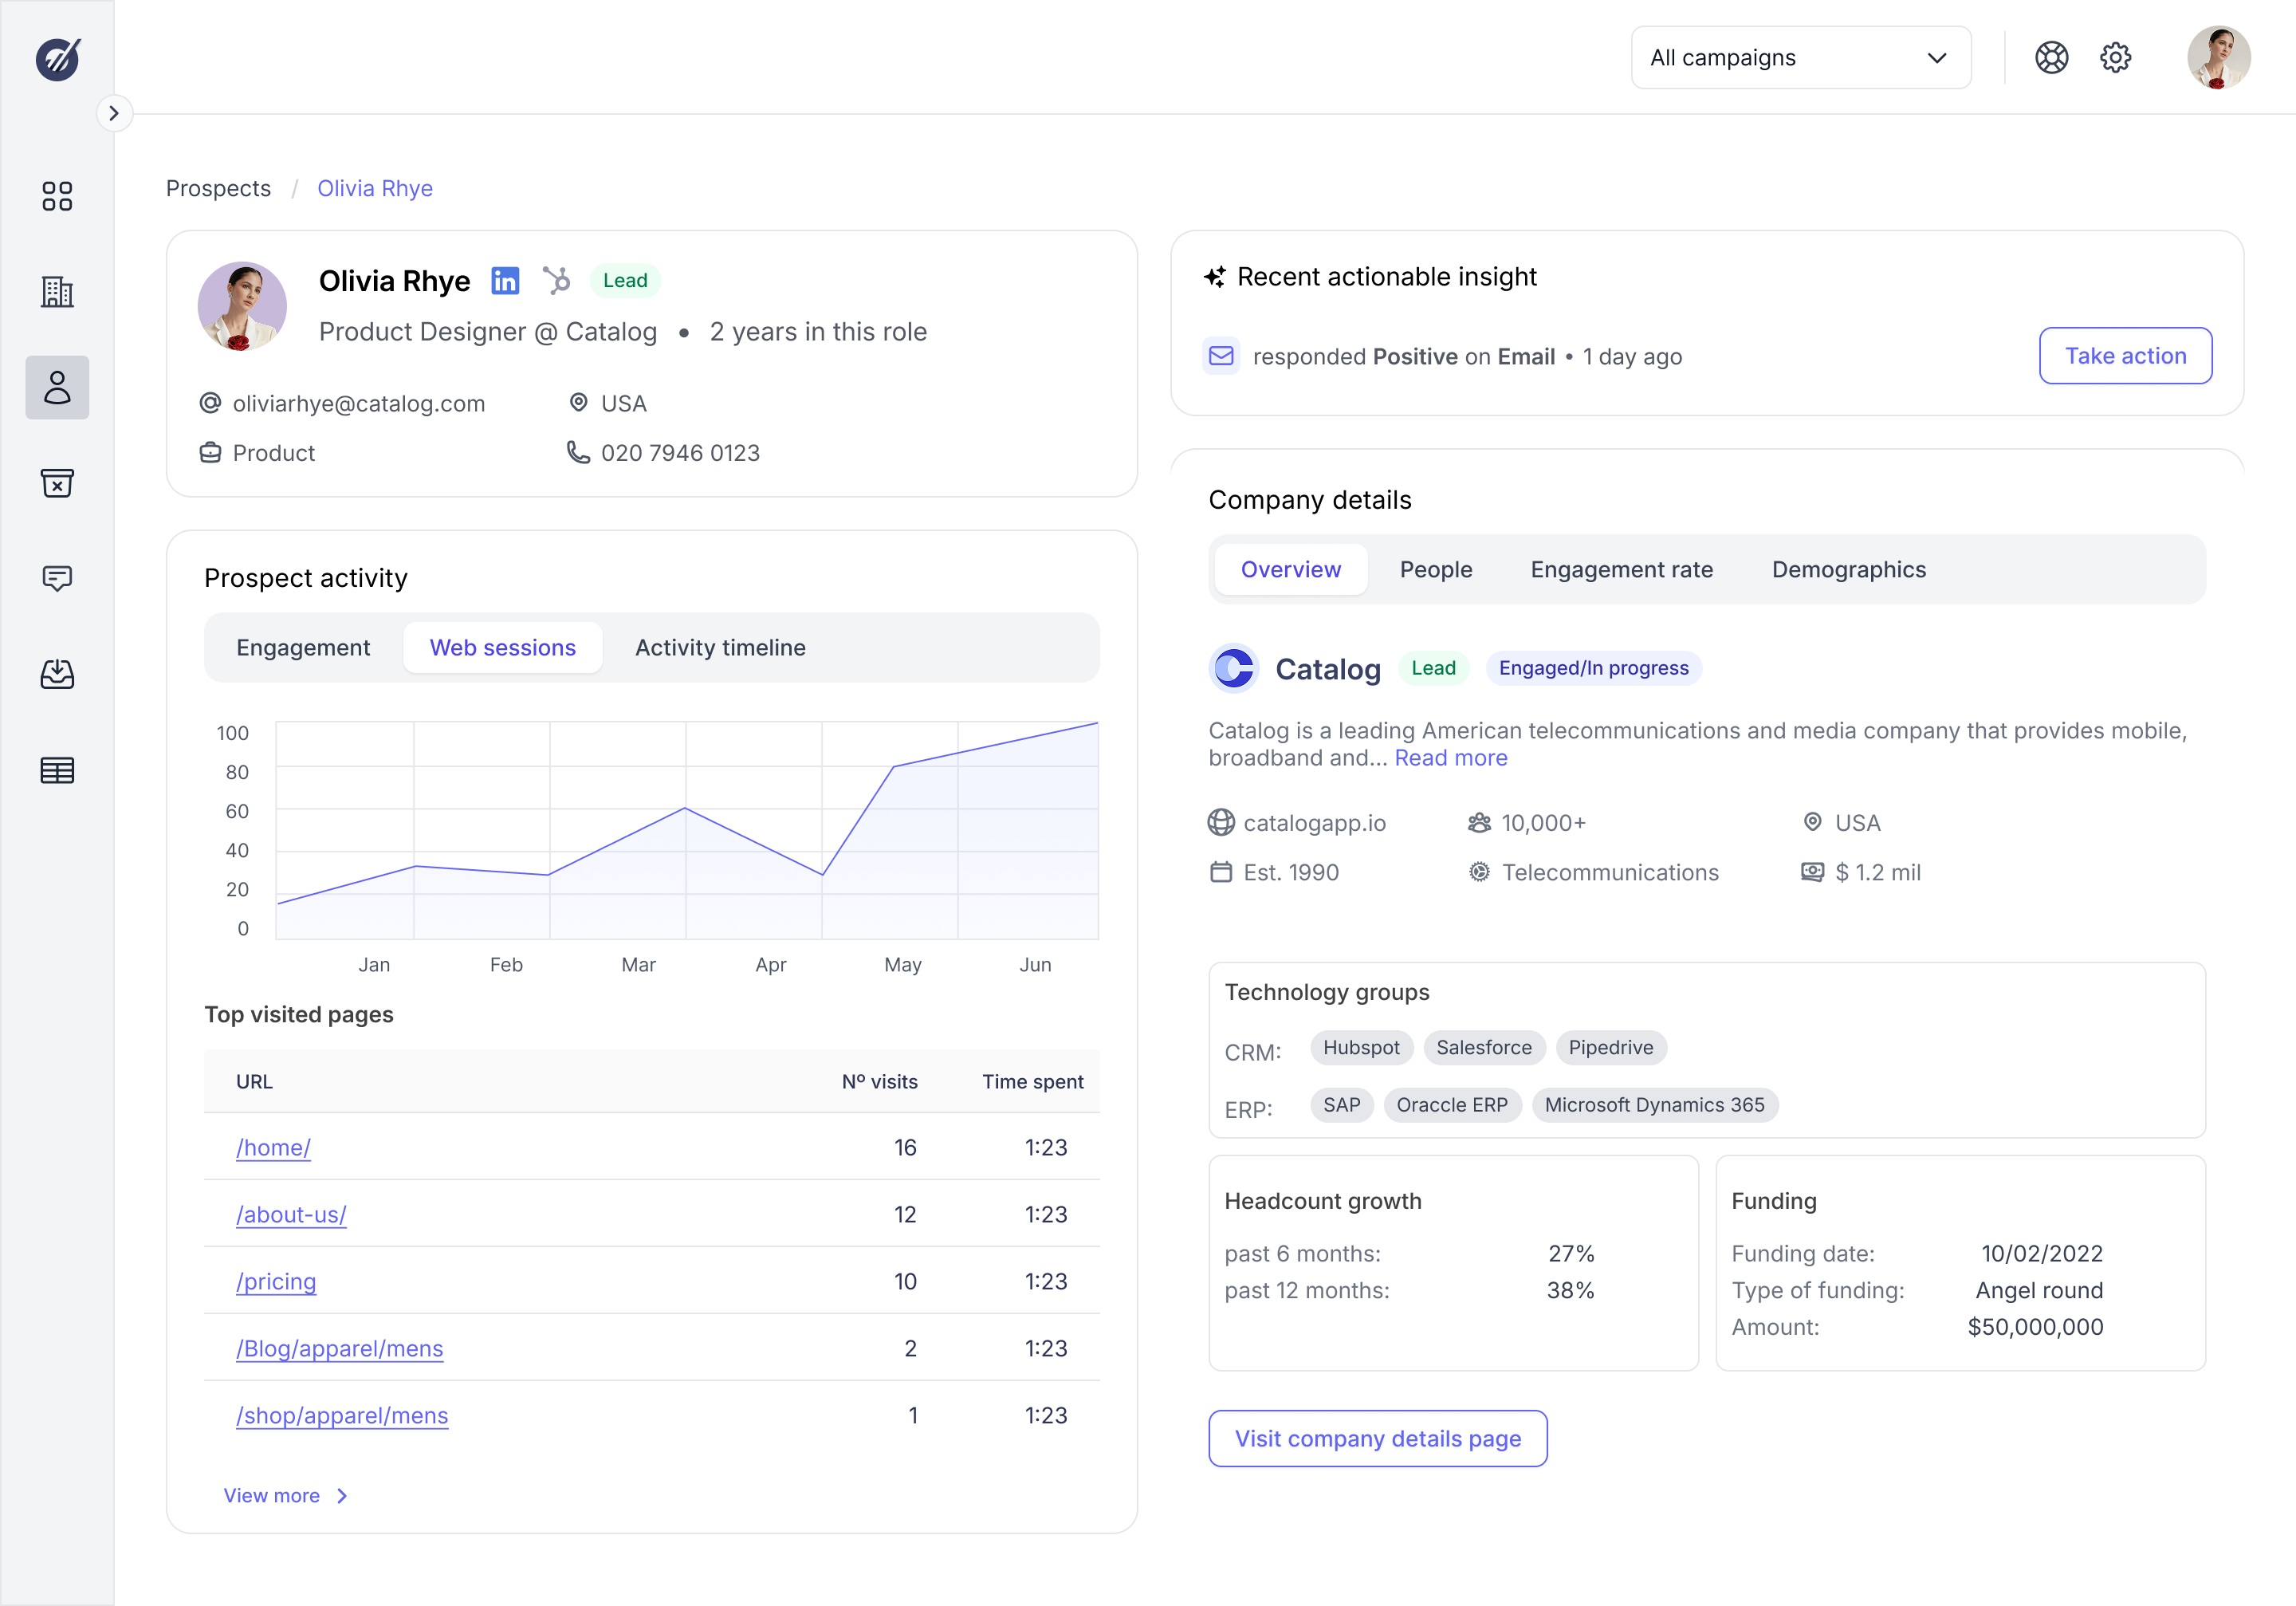The height and width of the screenshot is (1606, 2296).
Task: Click the user profile avatar in header
Action: click(x=2218, y=58)
